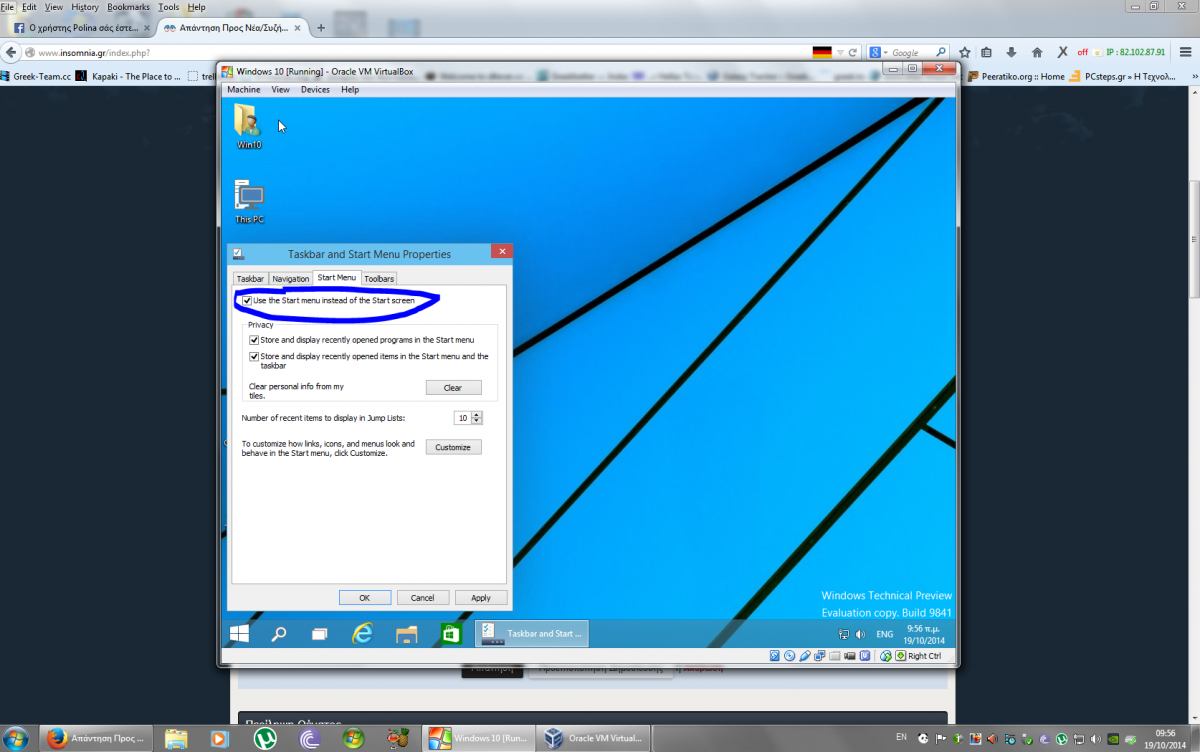Open the Firefox Bookmarks menu

coord(128,7)
